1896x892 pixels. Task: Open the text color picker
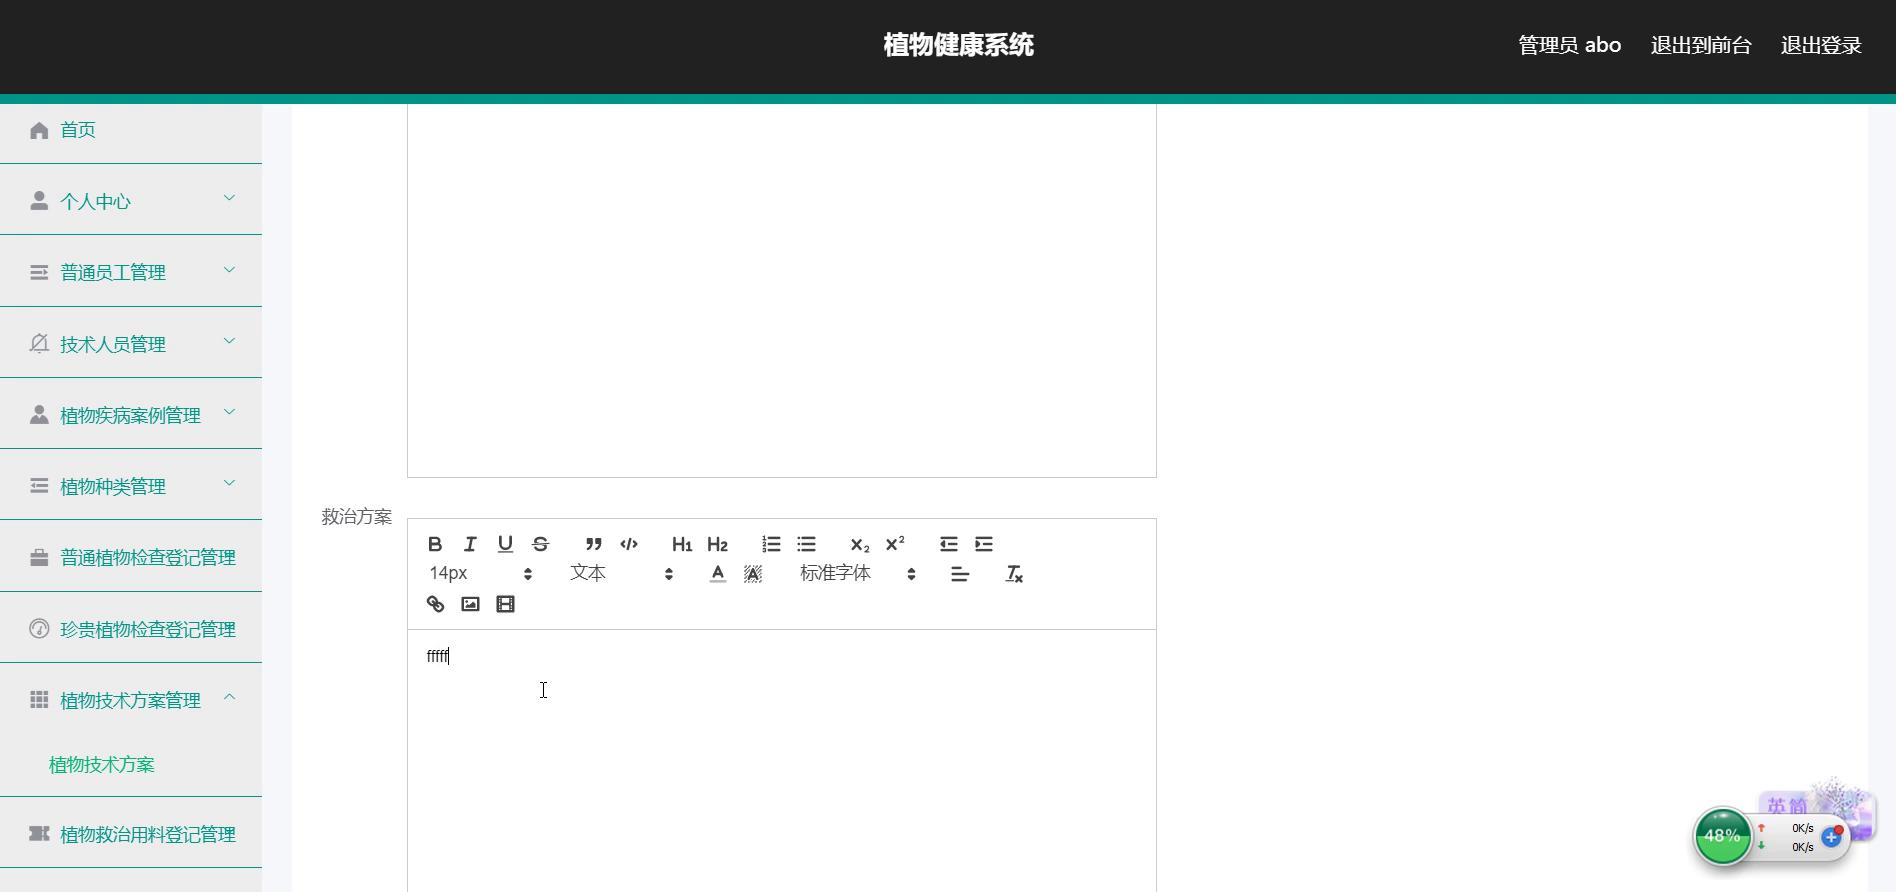(717, 574)
